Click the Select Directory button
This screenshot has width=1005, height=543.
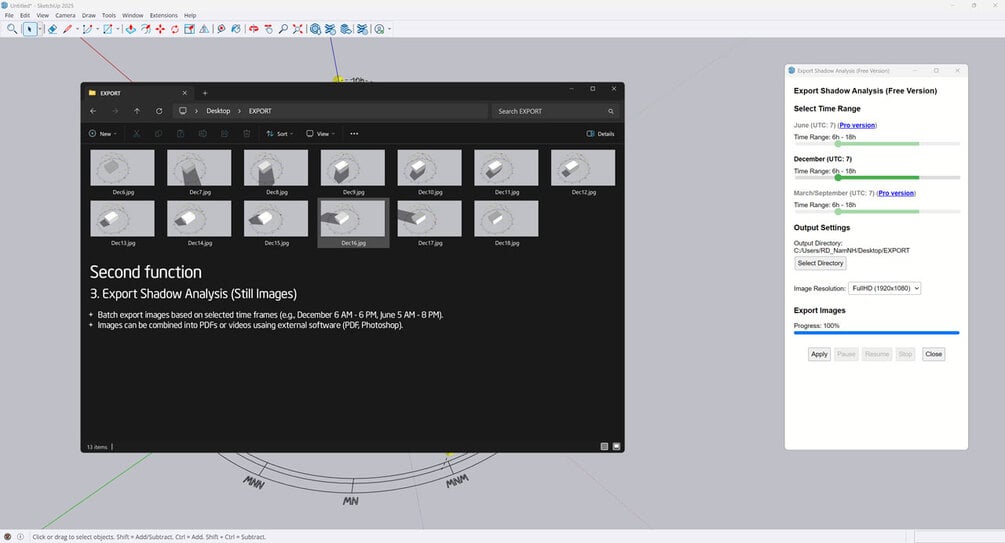click(x=820, y=263)
